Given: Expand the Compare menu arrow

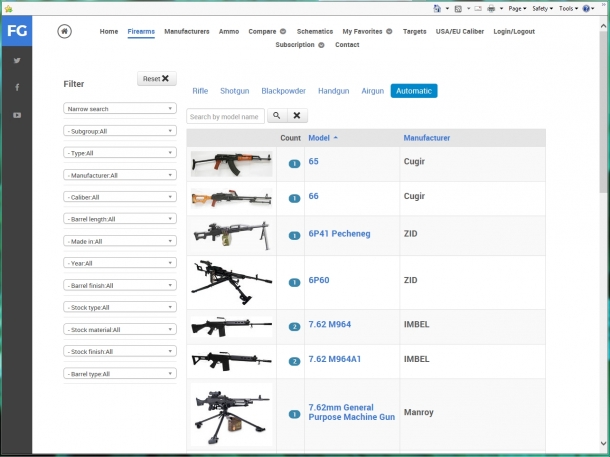Looking at the screenshot, I should 283,32.
